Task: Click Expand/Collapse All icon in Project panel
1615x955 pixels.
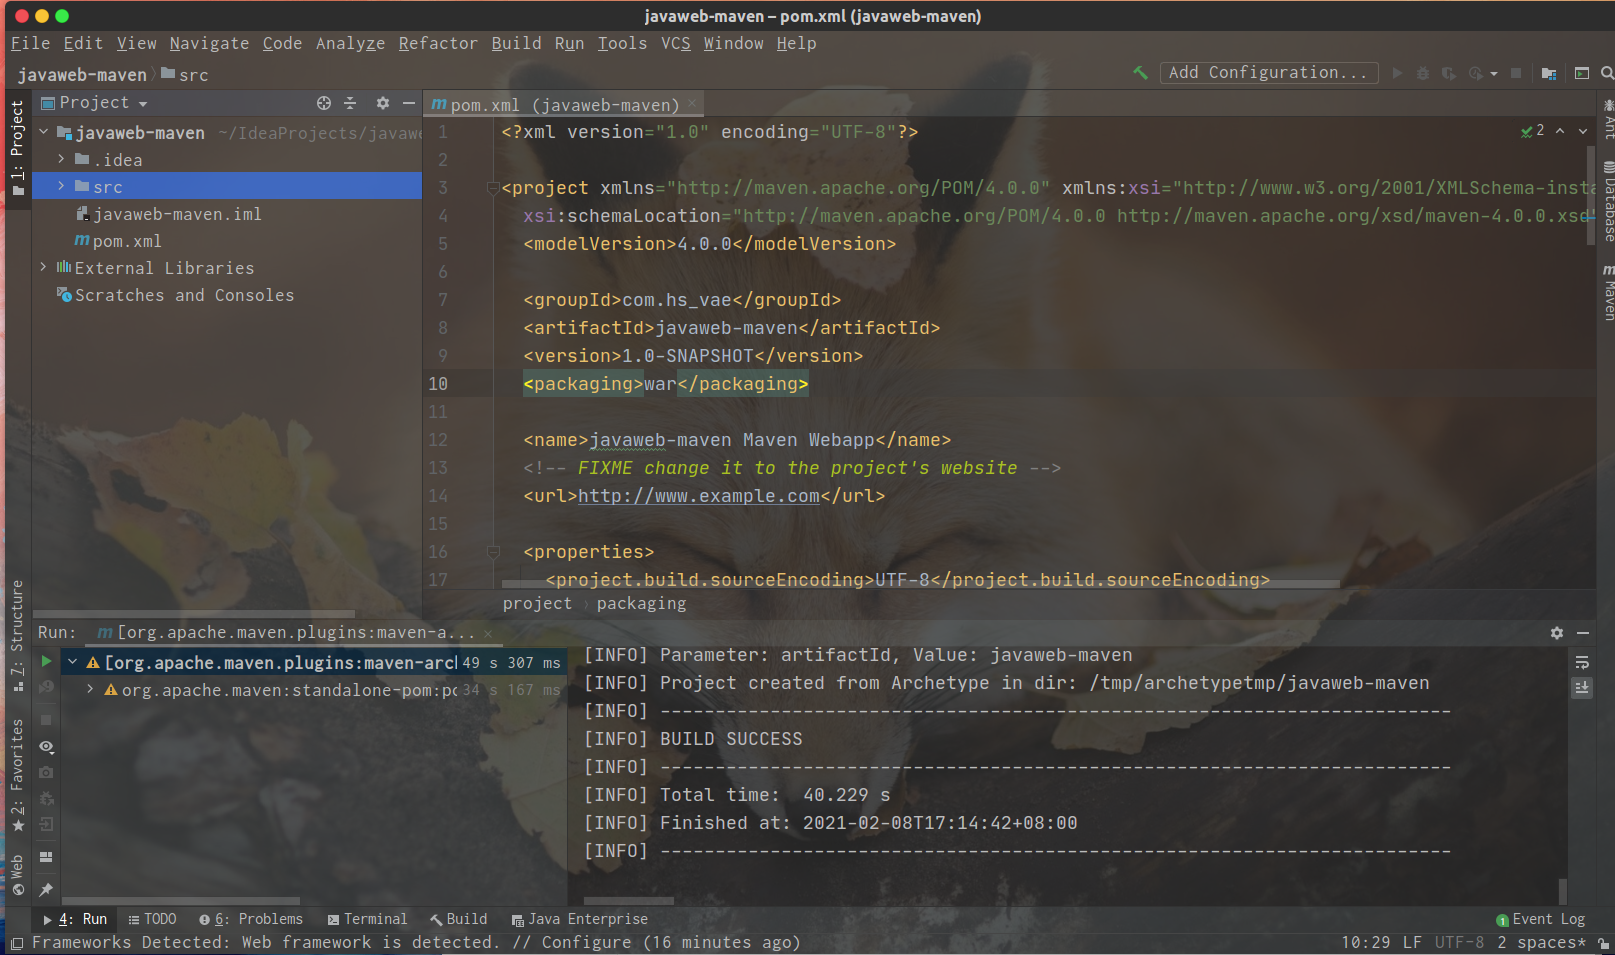Action: (x=350, y=103)
